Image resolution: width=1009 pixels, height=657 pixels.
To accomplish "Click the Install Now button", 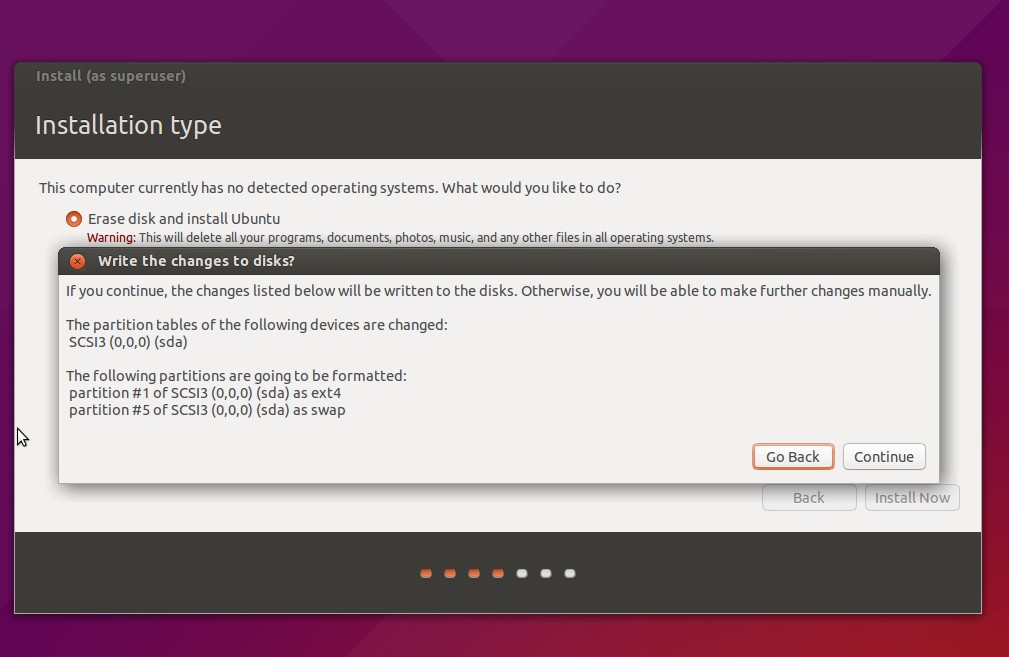I will click(x=912, y=497).
